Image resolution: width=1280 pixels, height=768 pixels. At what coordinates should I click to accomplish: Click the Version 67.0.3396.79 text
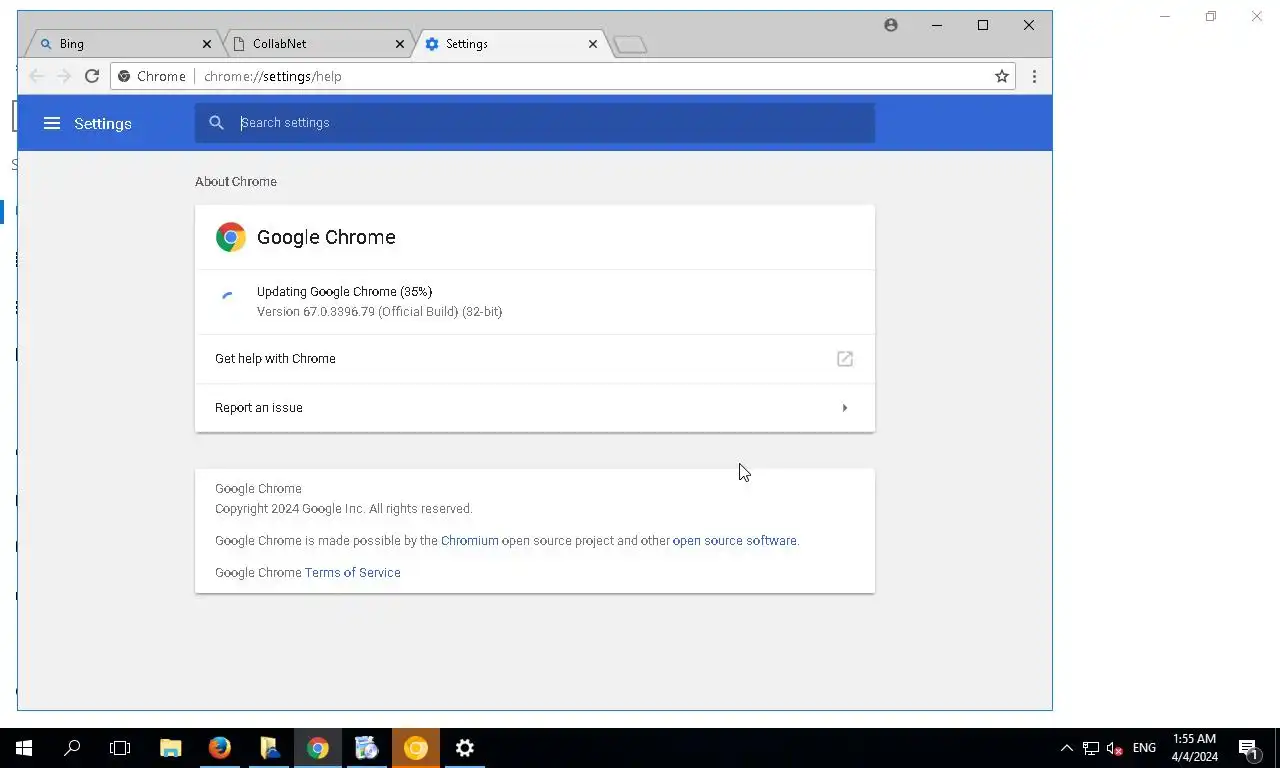[379, 312]
